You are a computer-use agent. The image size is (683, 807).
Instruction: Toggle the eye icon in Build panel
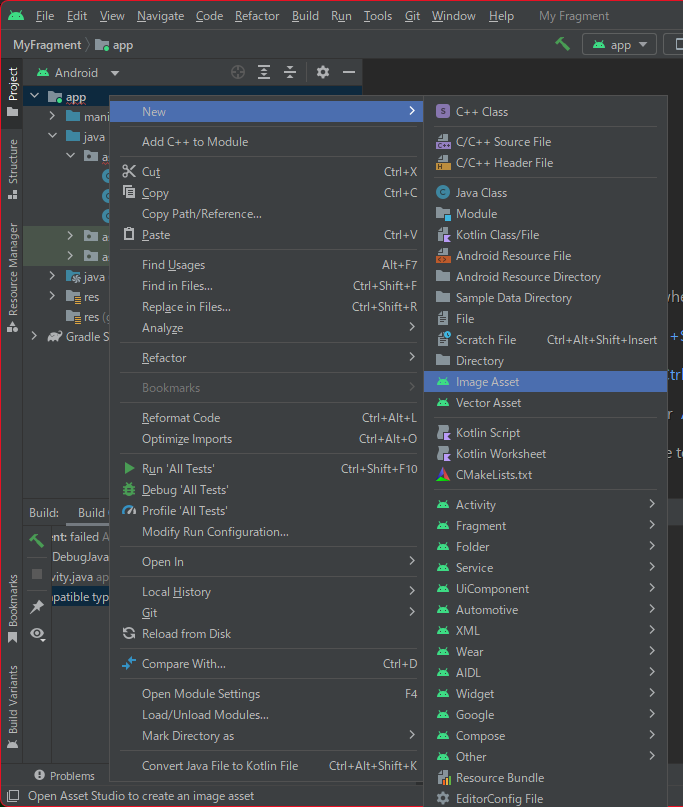37,633
